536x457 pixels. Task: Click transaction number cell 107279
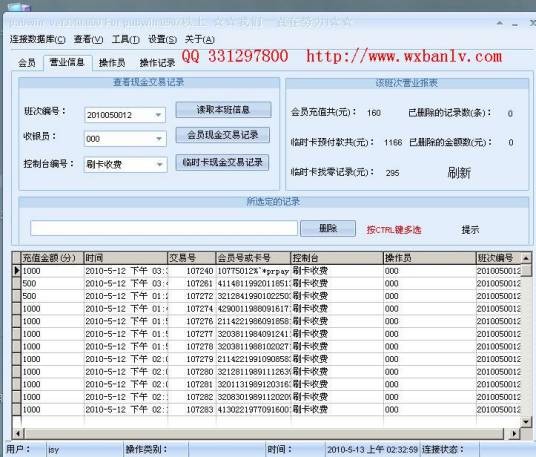click(x=192, y=359)
